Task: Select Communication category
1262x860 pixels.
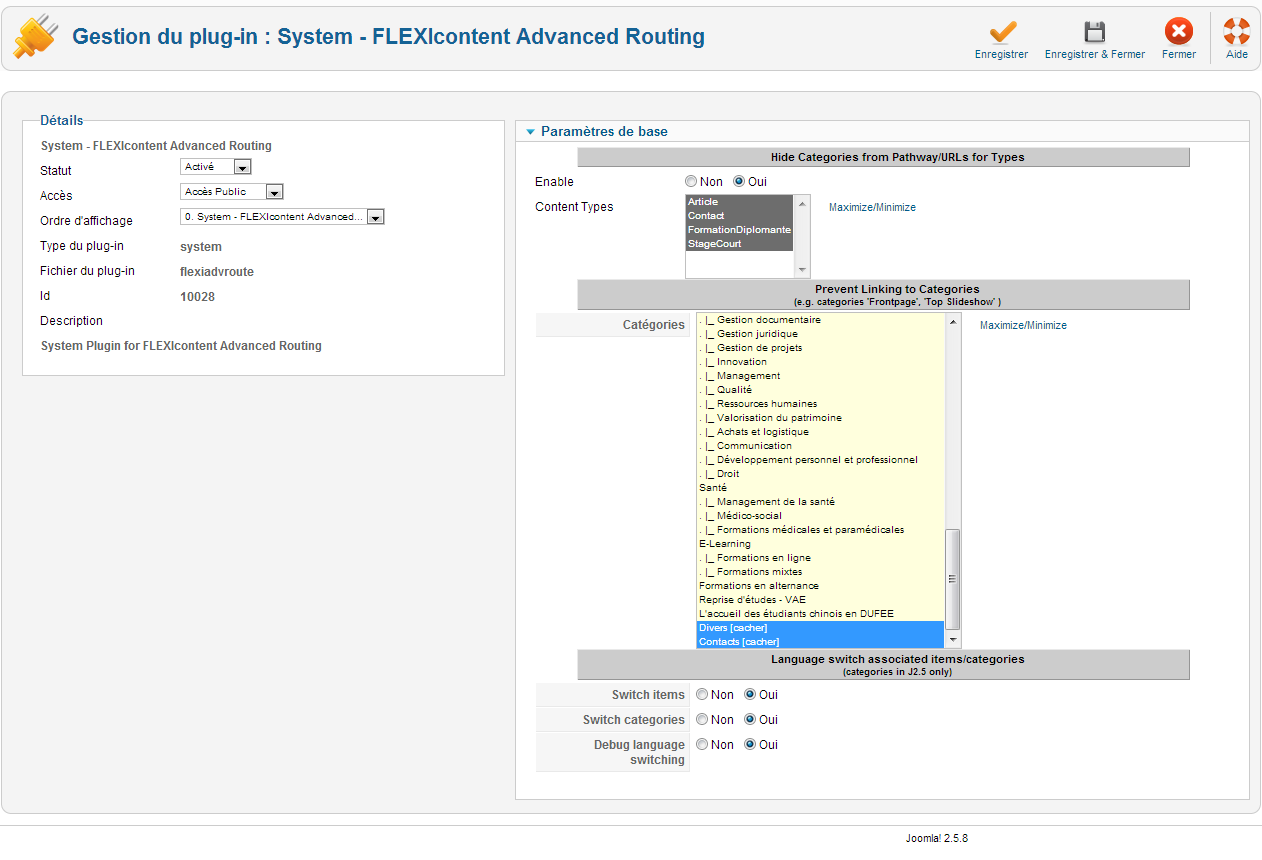Action: click(820, 446)
